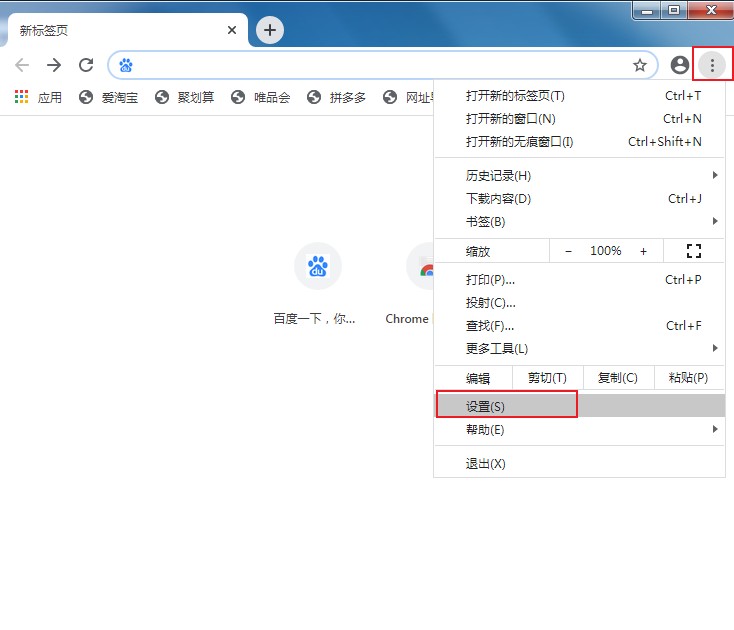Viewport: 734px width, 630px height.
Task: Select 打开新的无痕窗口(I) menu item
Action: click(580, 142)
